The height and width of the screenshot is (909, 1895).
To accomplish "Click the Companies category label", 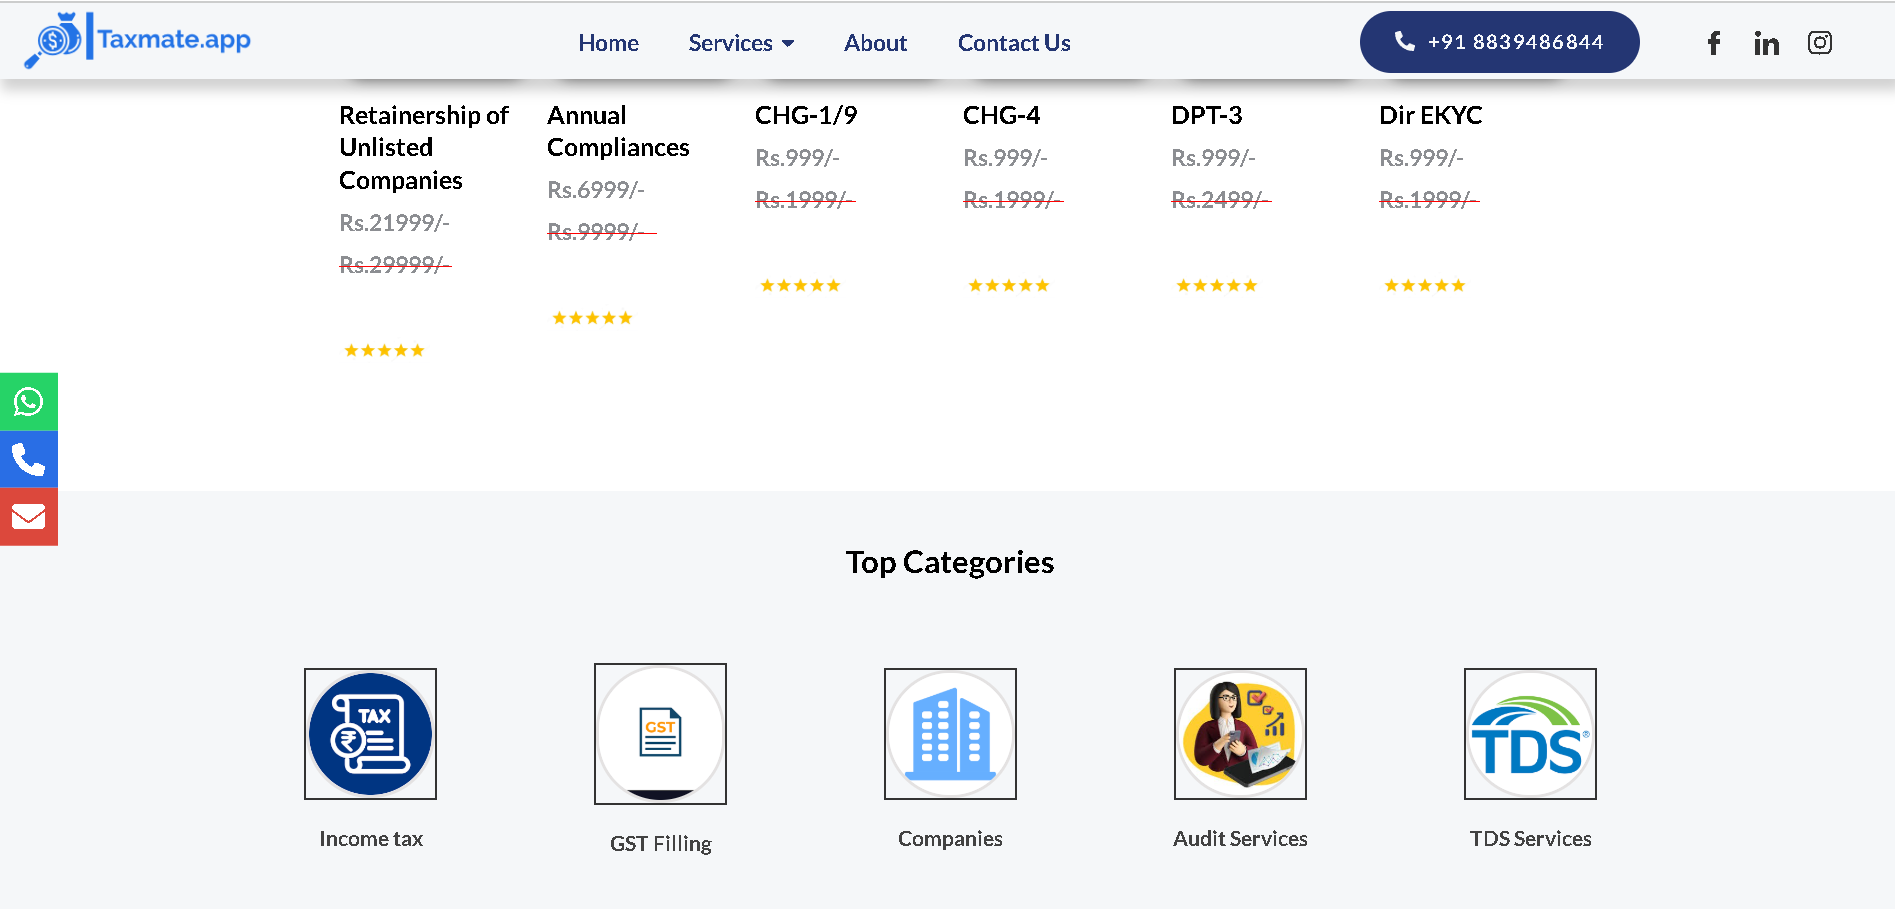I will point(950,839).
